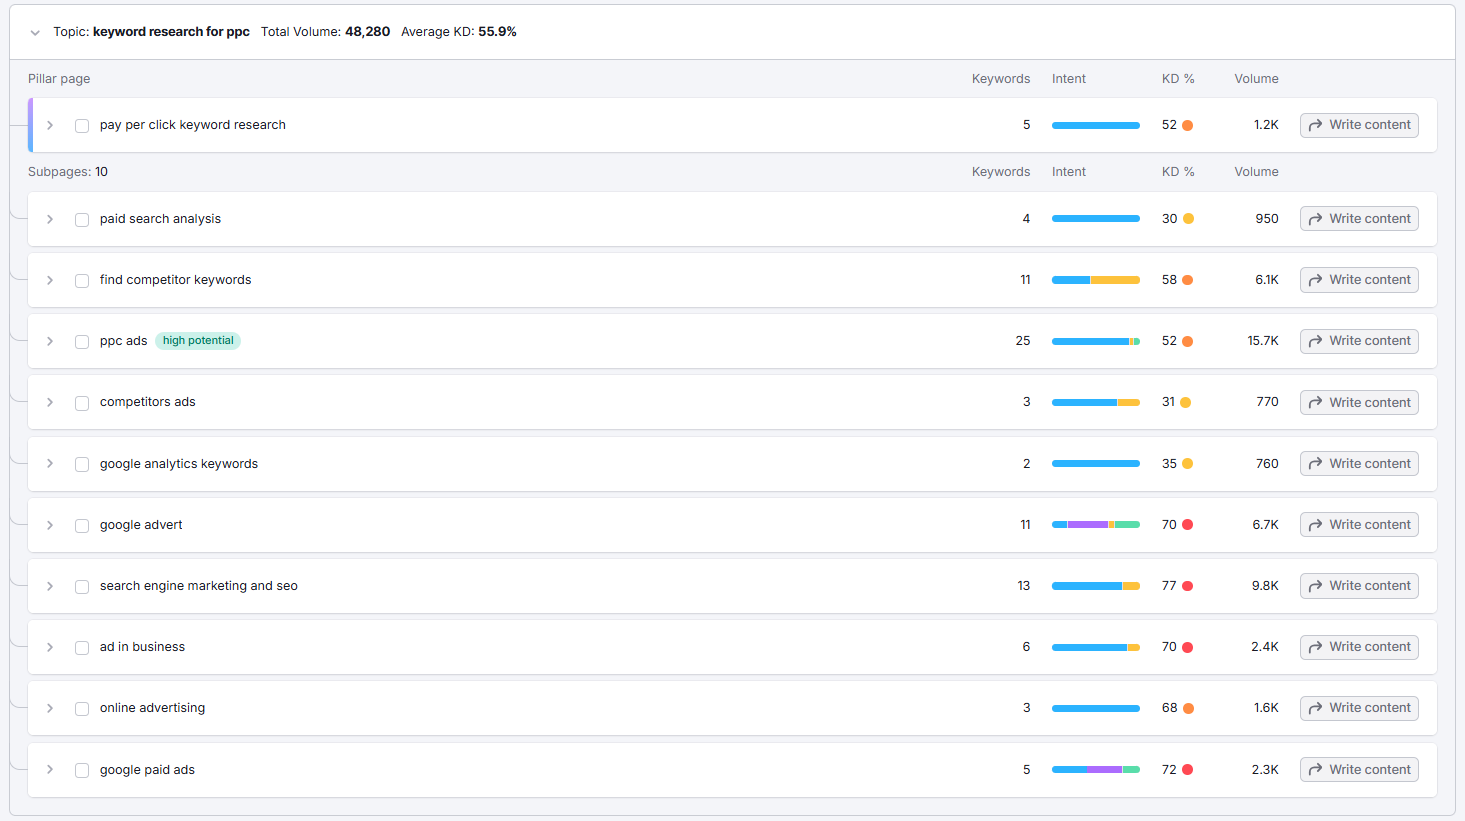Tick the google analytics keywords checkbox
1465x821 pixels.
[82, 465]
